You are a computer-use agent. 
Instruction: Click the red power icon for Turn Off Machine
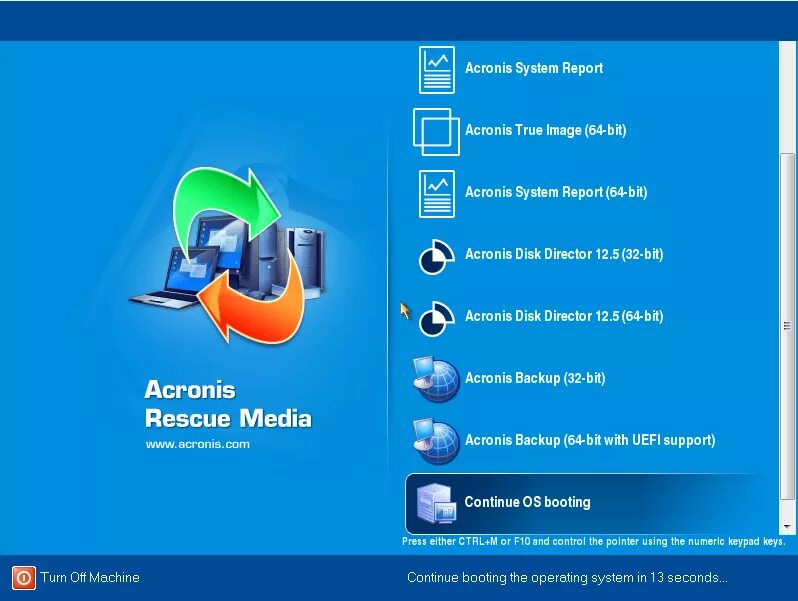[23, 578]
